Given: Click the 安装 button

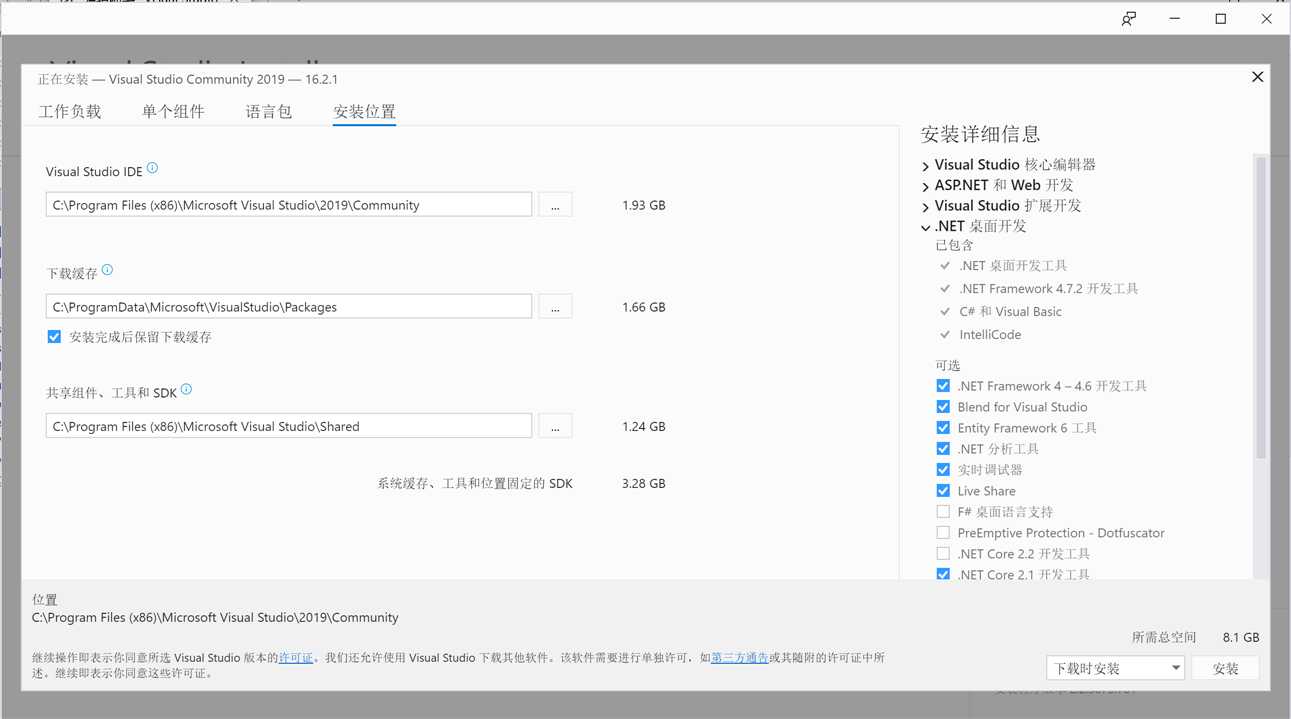Looking at the screenshot, I should 1226,668.
